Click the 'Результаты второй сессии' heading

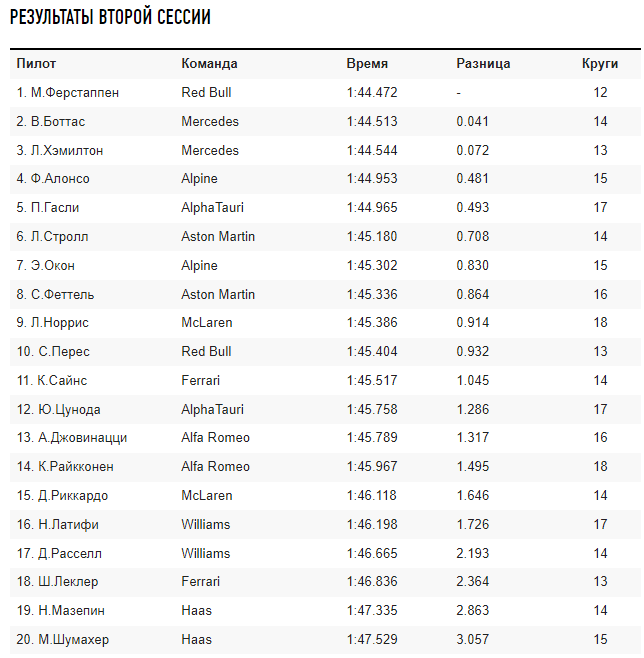(x=110, y=19)
